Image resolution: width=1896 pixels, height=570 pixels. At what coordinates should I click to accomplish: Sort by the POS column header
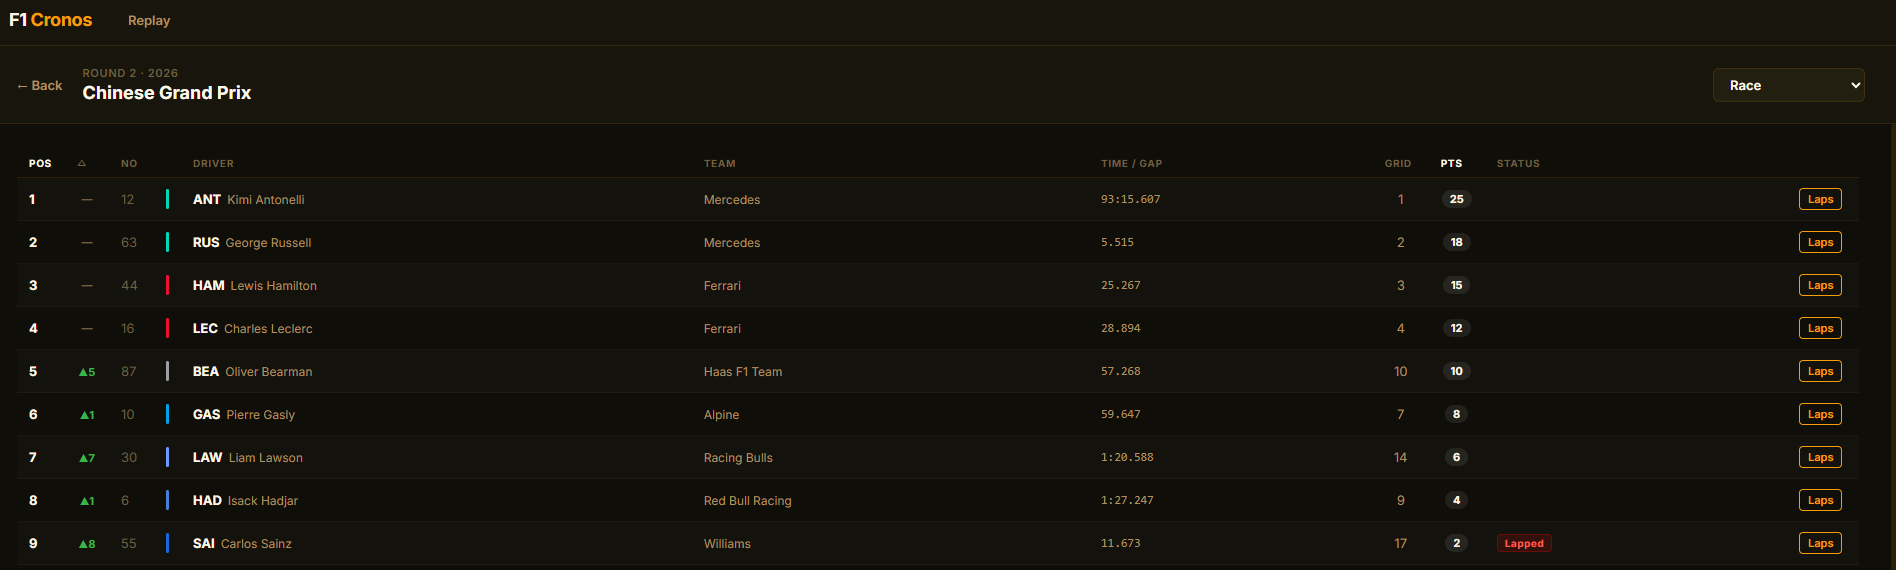(x=40, y=163)
